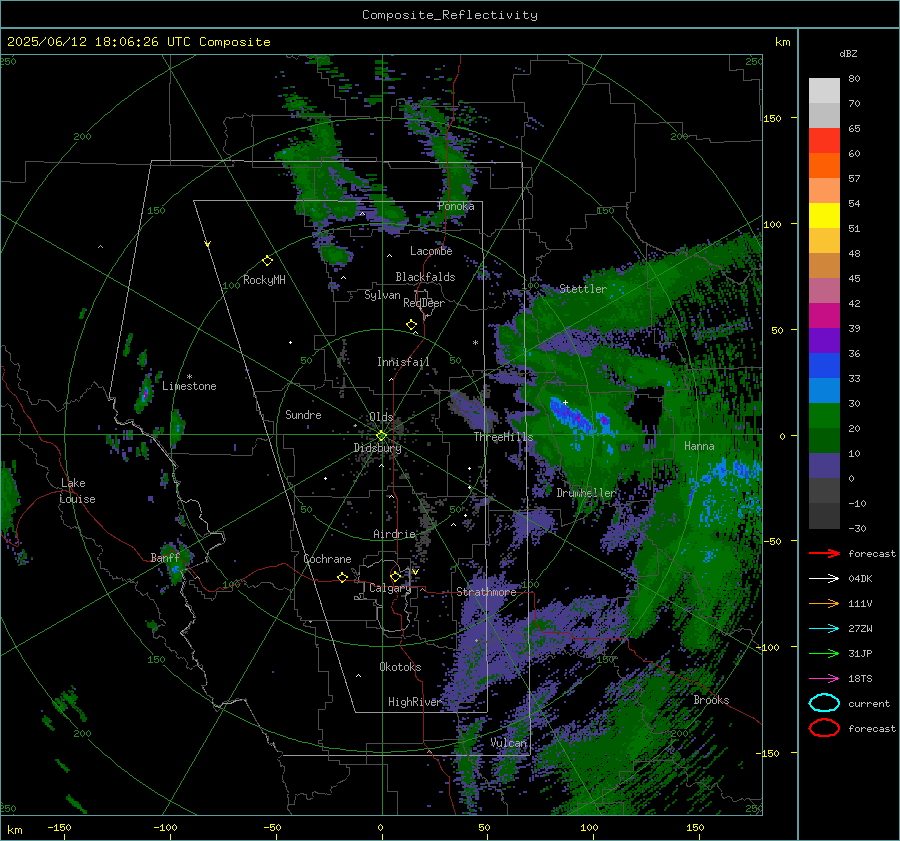Click the Limestone label

[189, 386]
